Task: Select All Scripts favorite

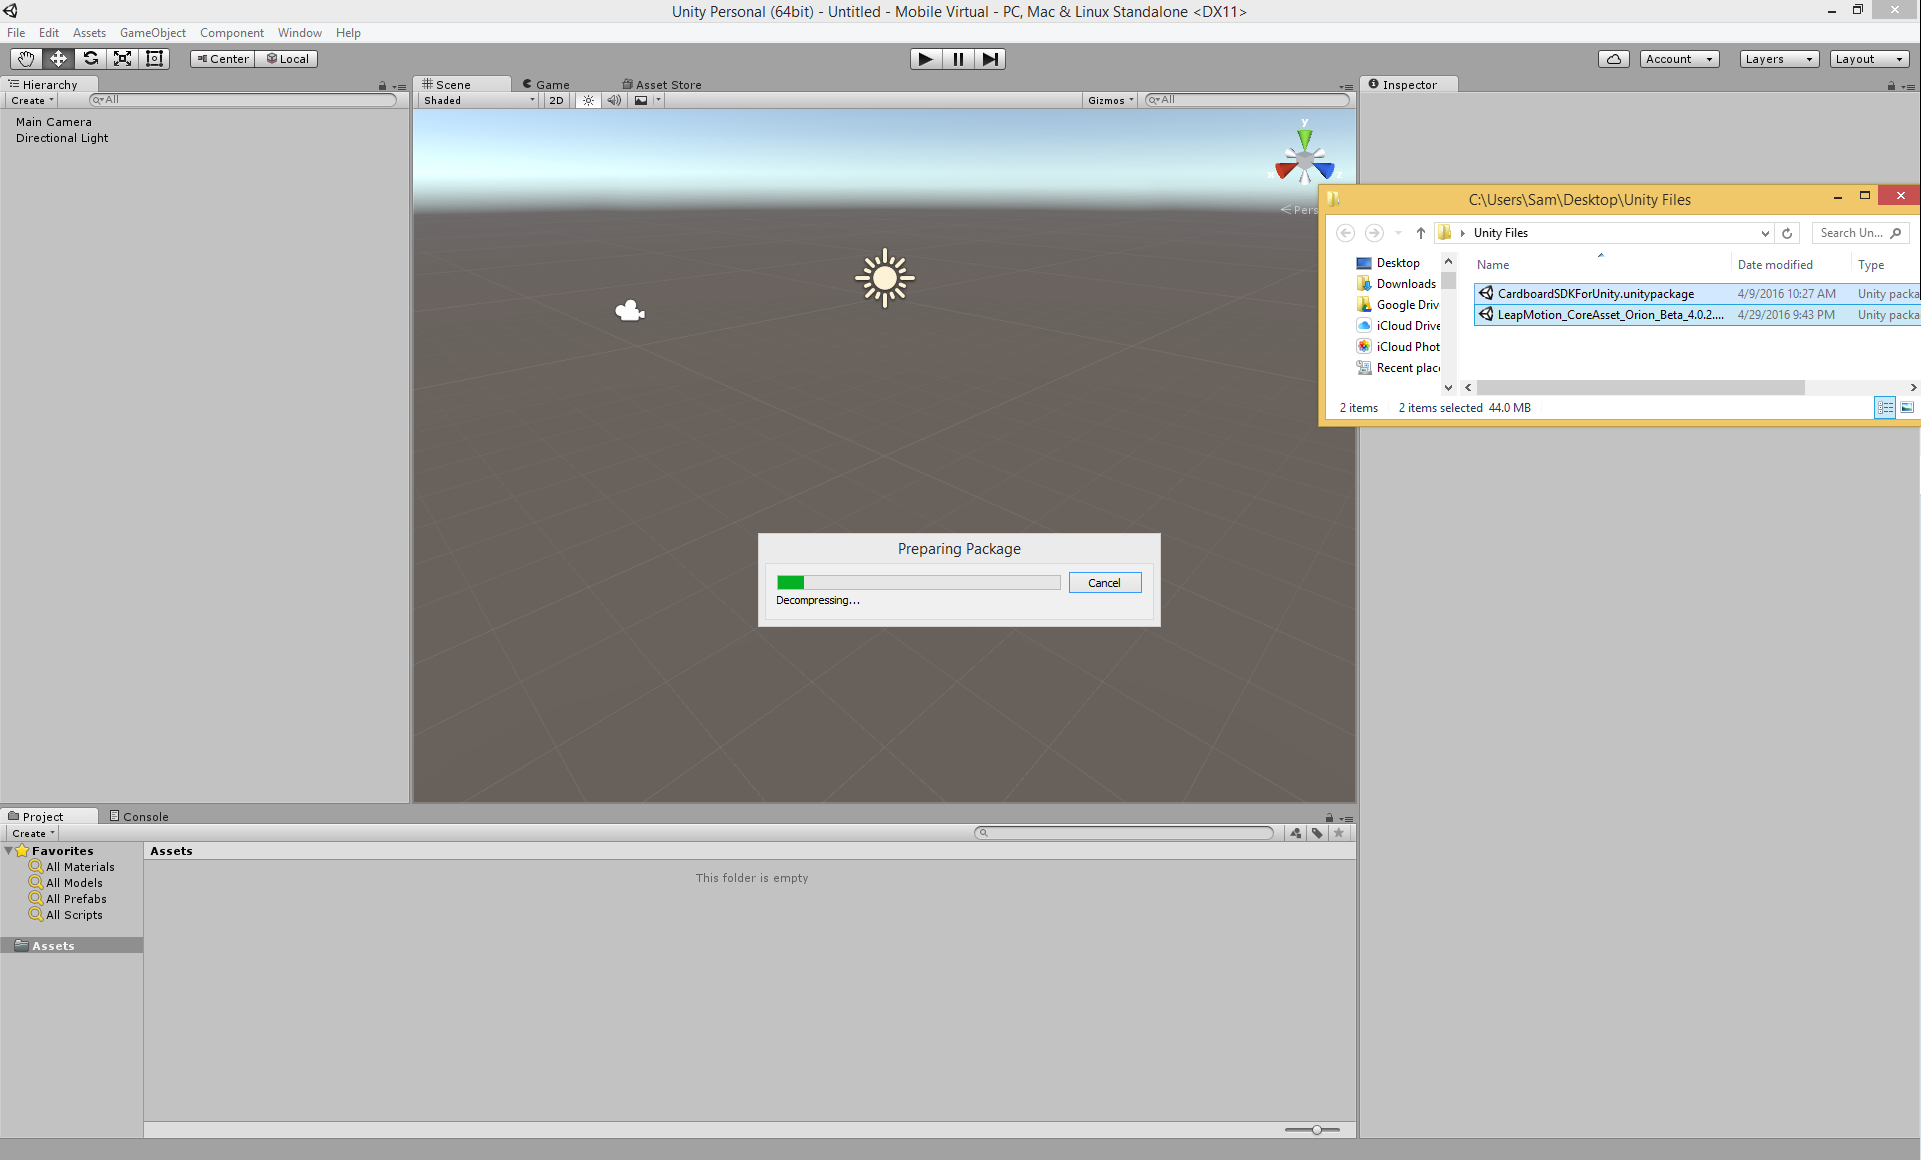Action: 74,915
